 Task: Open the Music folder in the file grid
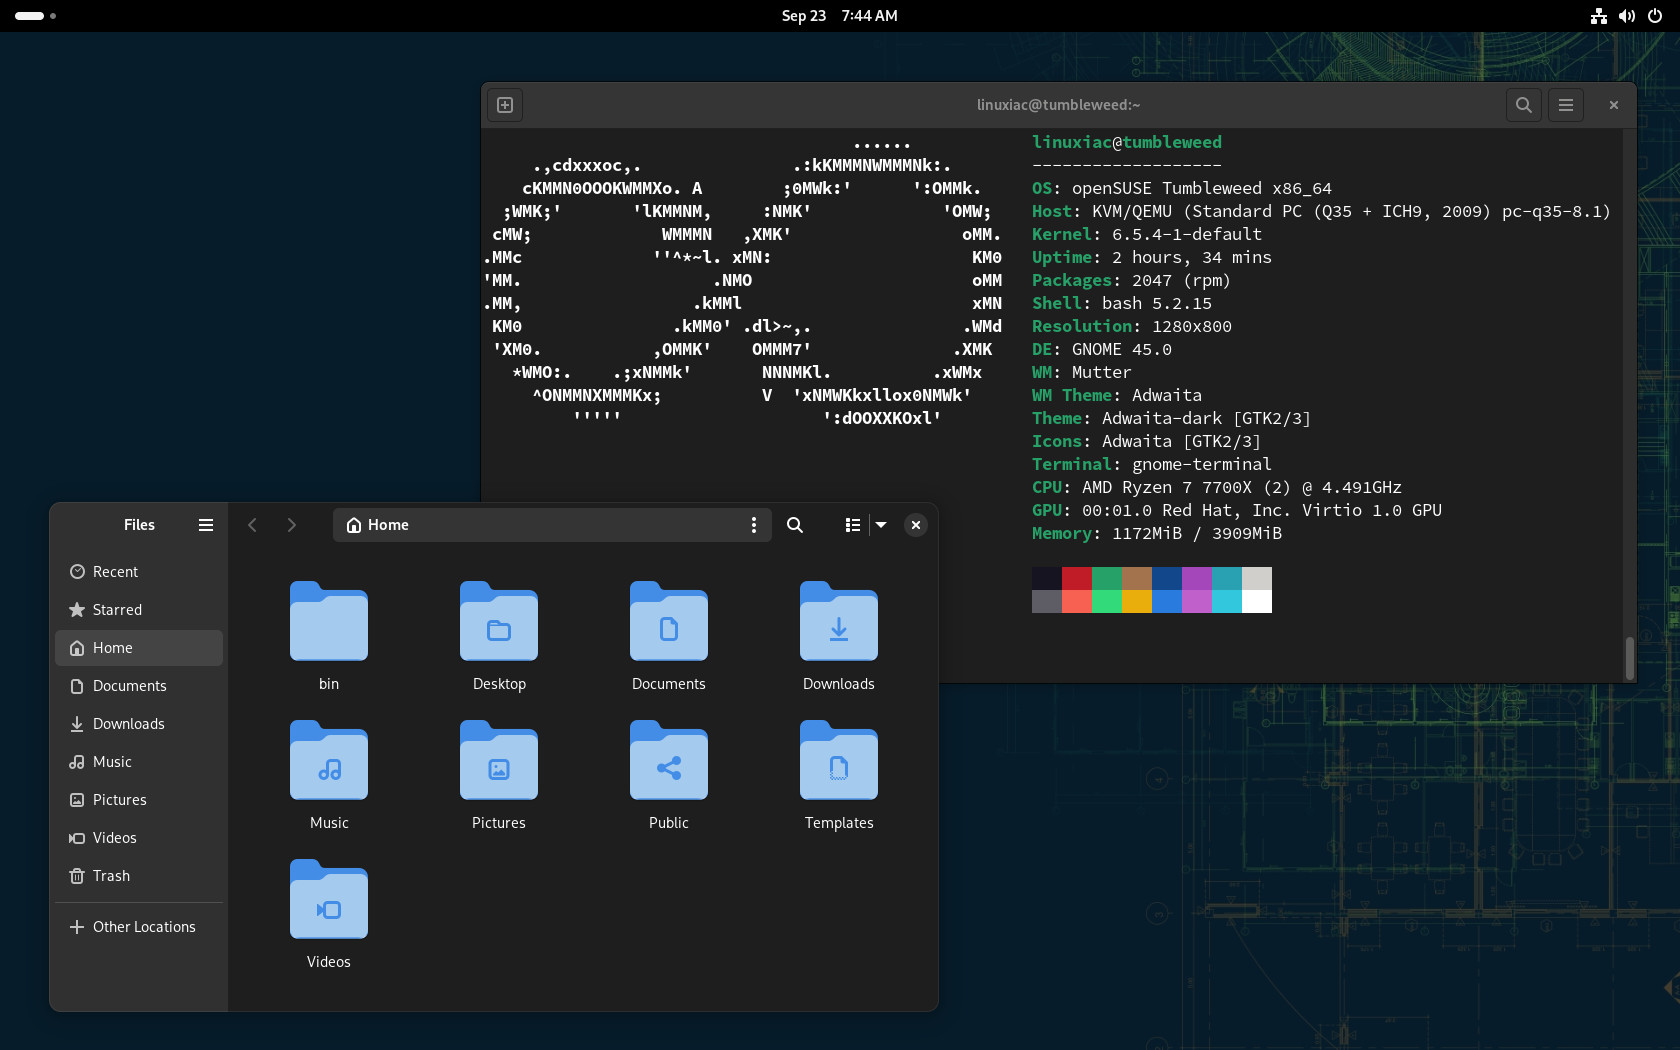coord(329,760)
